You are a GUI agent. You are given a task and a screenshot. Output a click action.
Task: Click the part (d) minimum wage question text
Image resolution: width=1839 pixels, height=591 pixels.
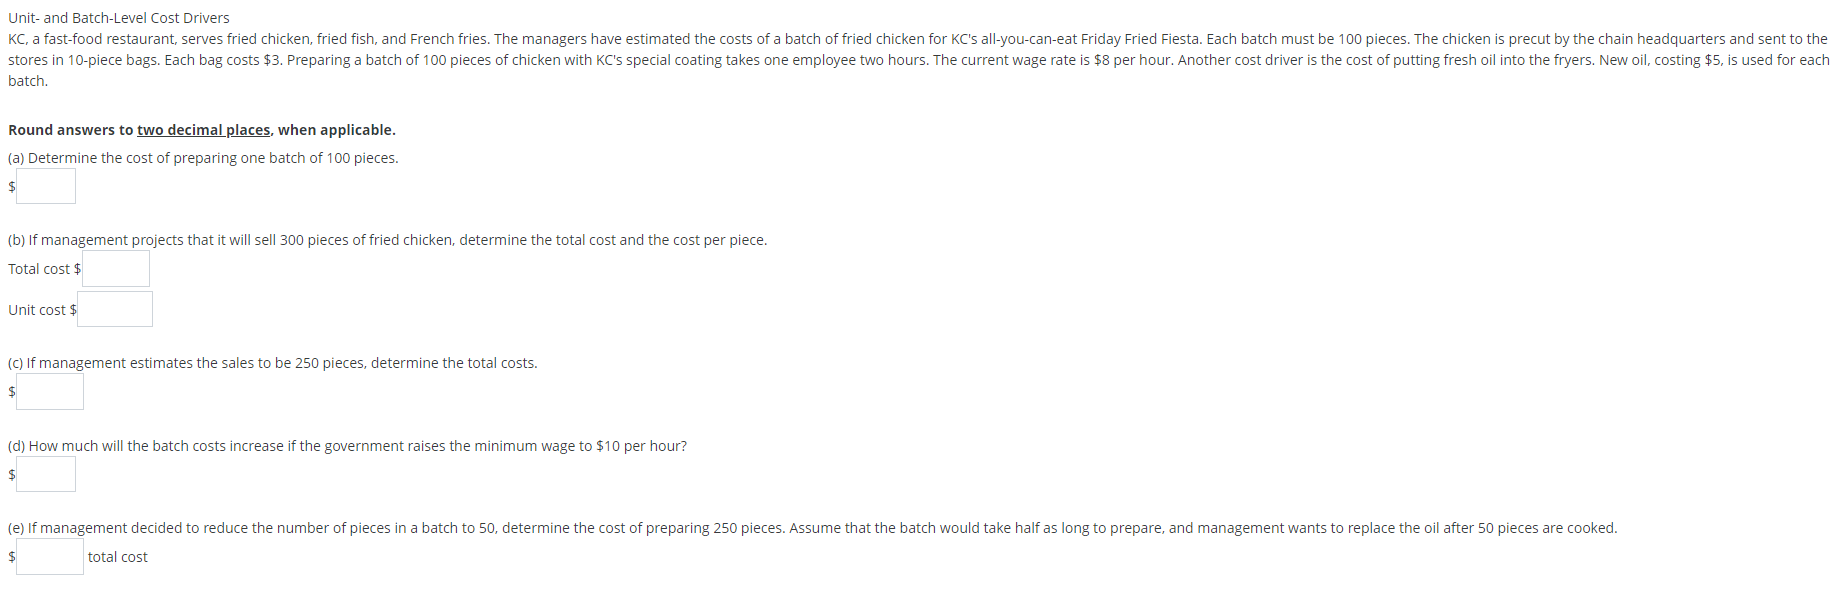click(x=347, y=446)
